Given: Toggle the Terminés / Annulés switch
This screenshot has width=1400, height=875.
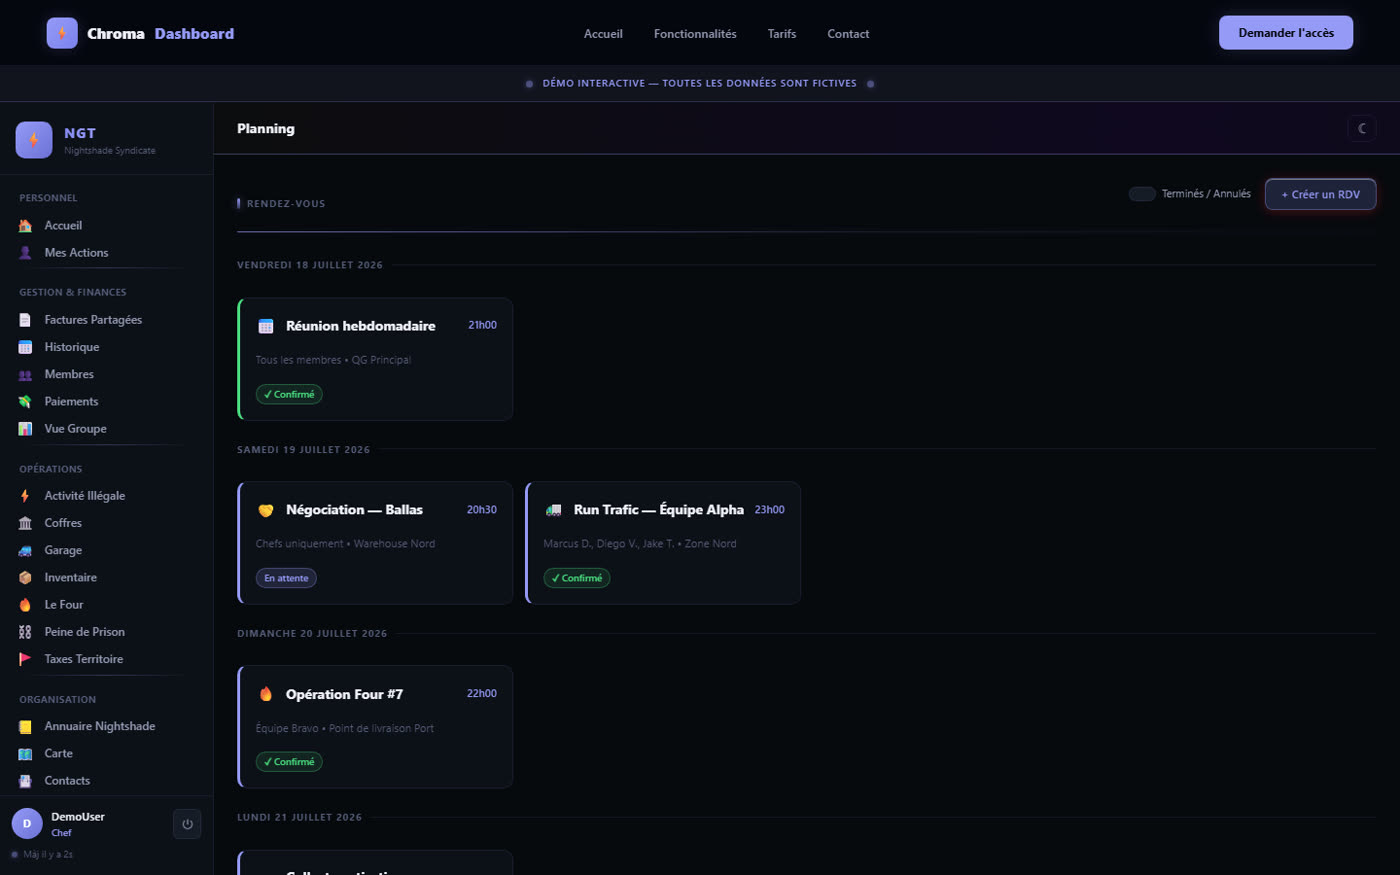Looking at the screenshot, I should (1142, 194).
